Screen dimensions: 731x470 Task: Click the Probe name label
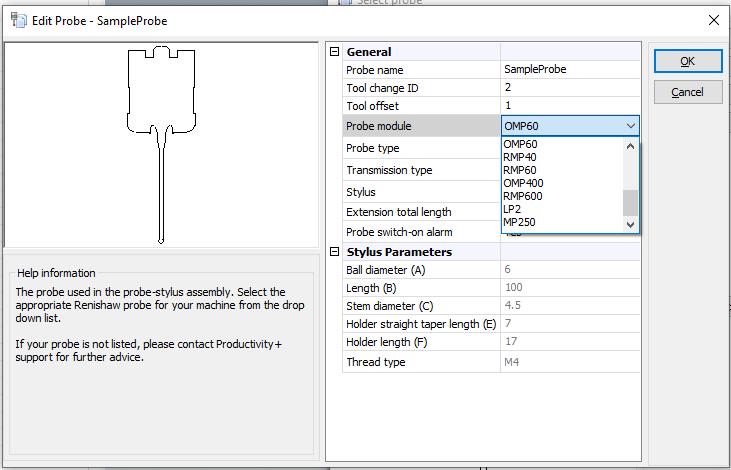[x=374, y=70]
